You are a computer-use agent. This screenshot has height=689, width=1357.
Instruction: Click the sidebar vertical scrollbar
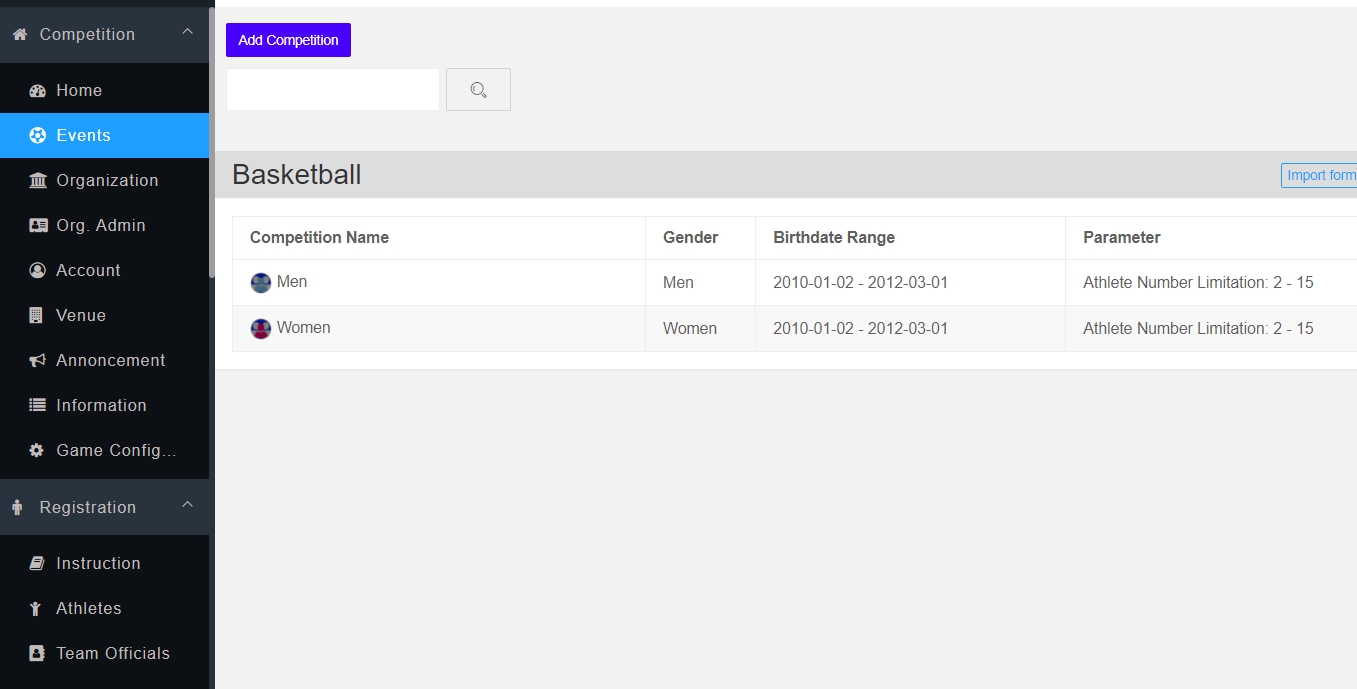pyautogui.click(x=211, y=140)
